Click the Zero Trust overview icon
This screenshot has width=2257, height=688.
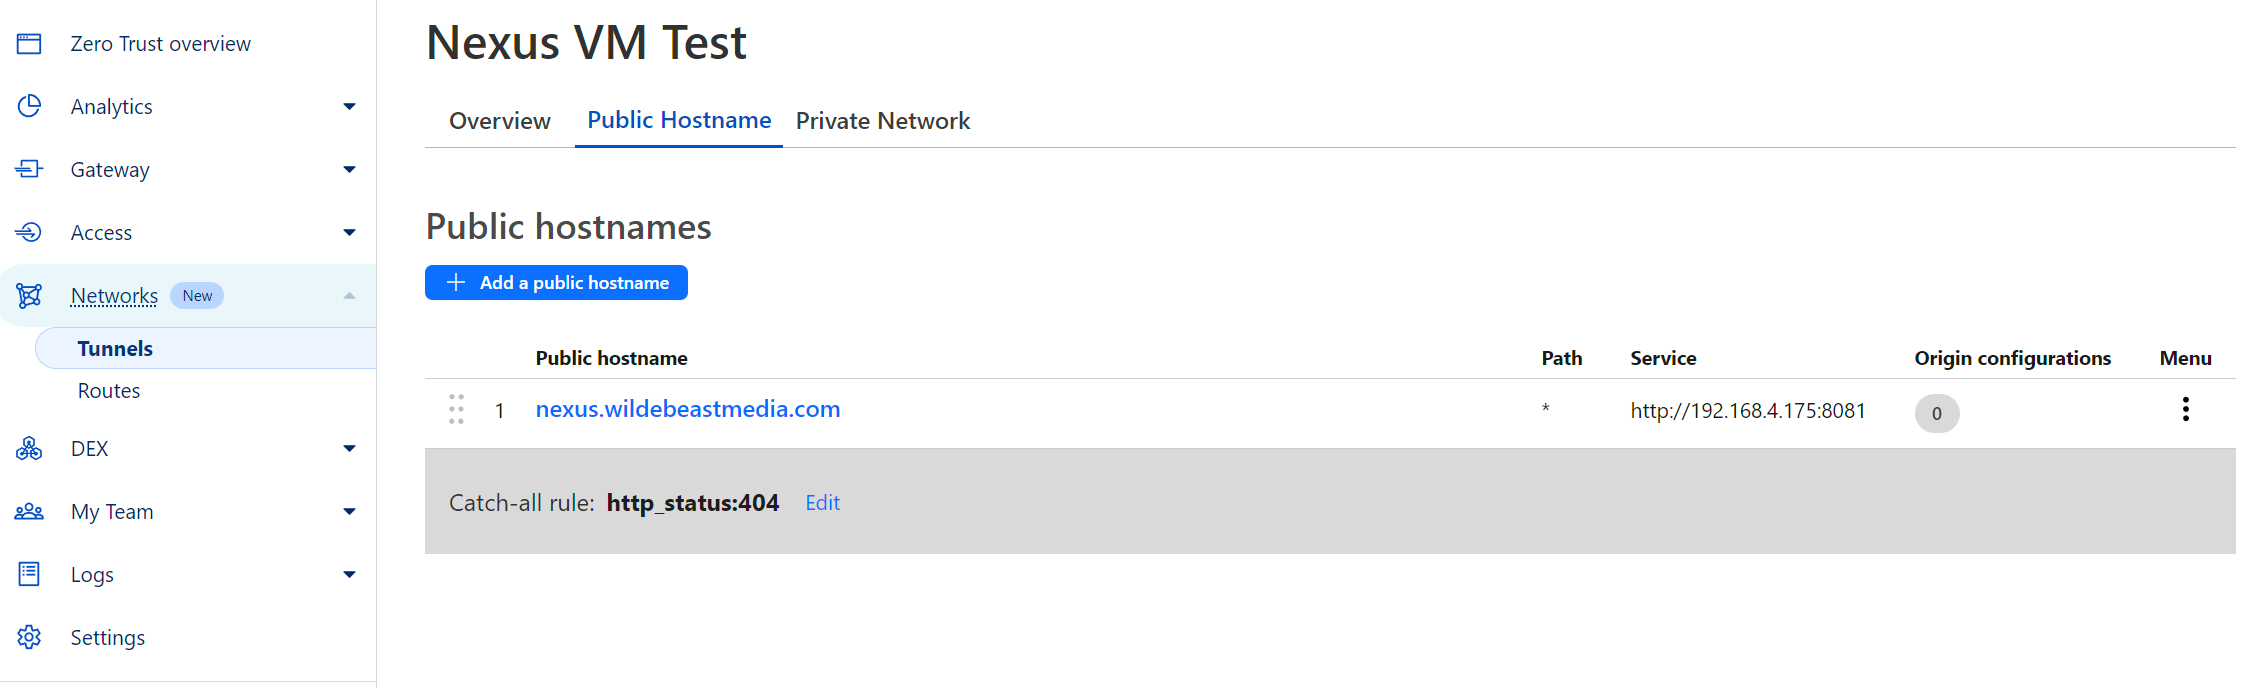[x=29, y=43]
